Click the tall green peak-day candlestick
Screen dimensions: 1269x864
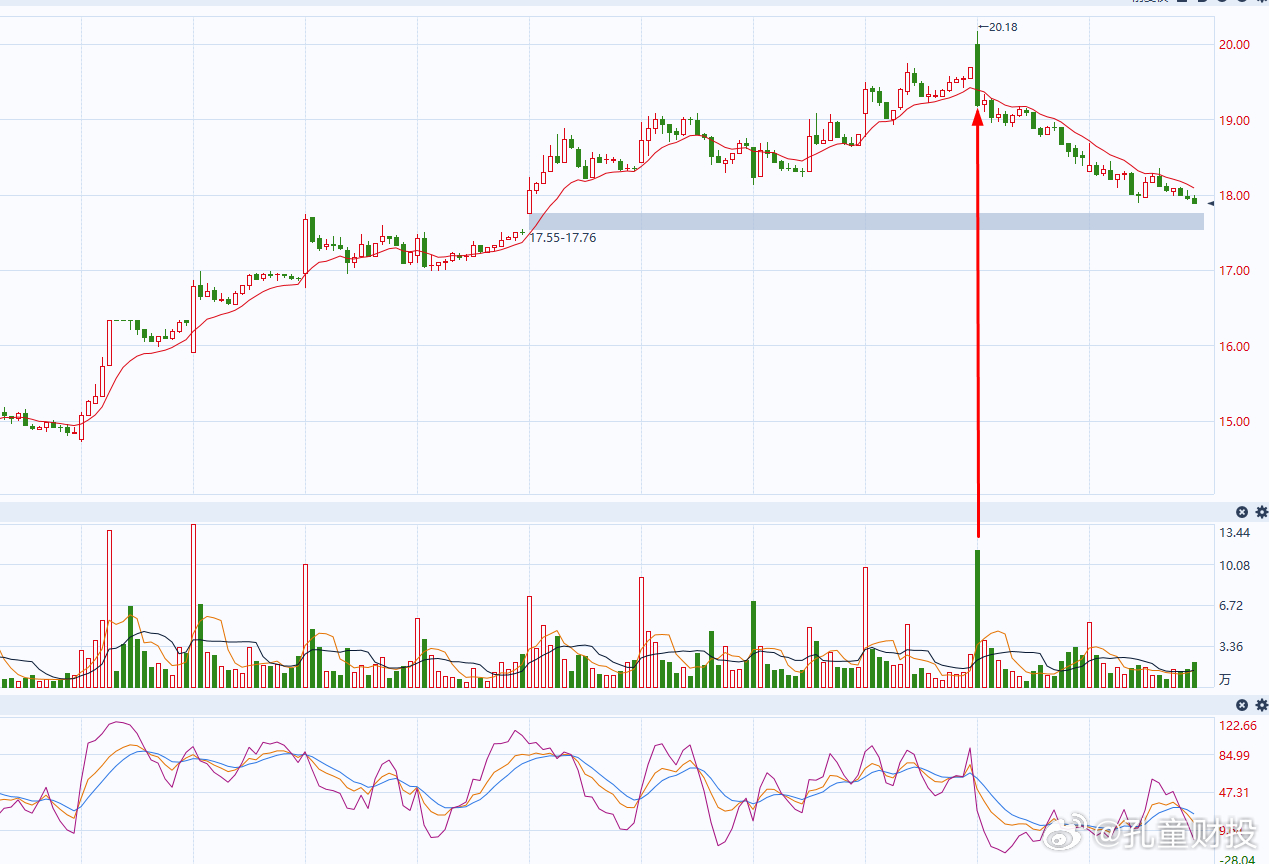pos(977,77)
